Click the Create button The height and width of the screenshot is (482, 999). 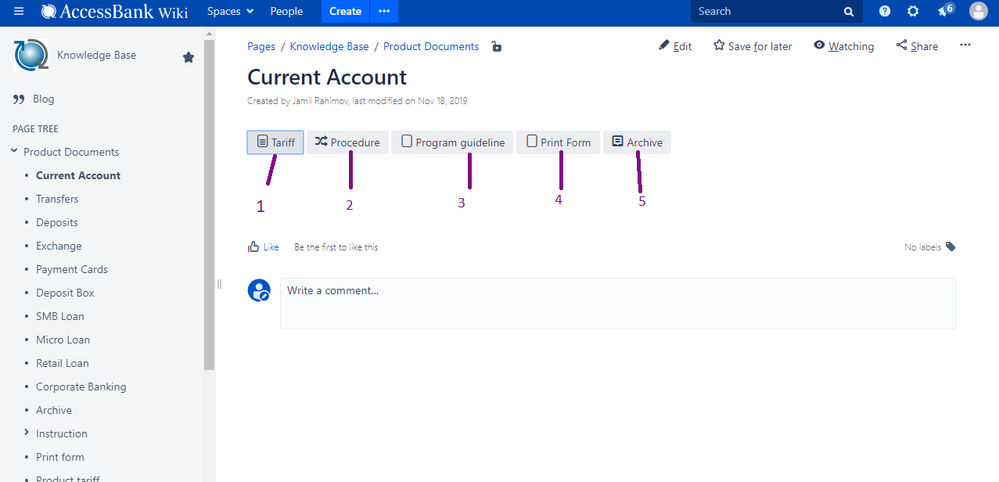[x=345, y=11]
